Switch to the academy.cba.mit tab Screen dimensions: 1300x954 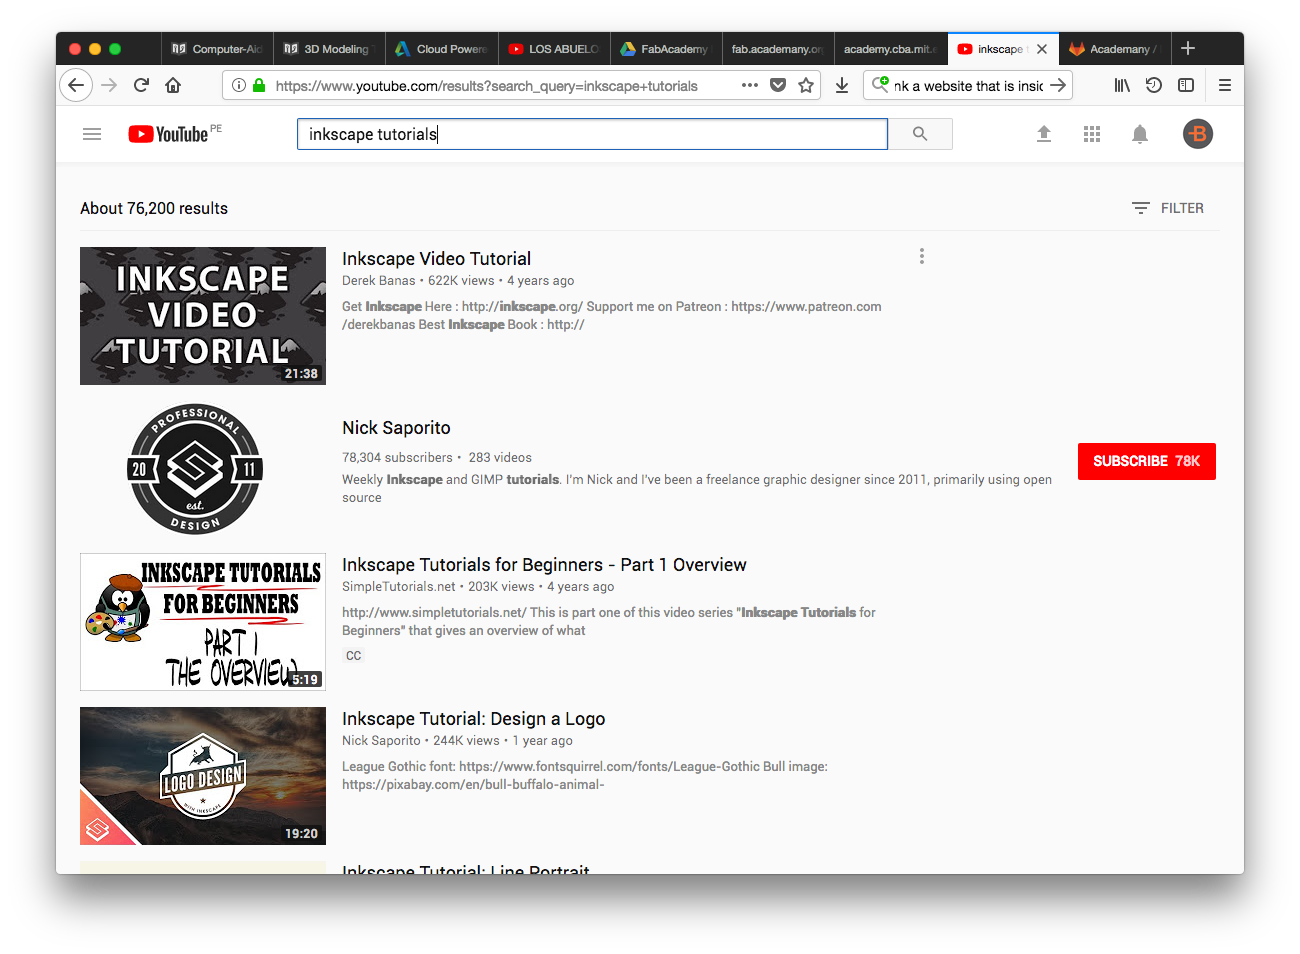889,49
